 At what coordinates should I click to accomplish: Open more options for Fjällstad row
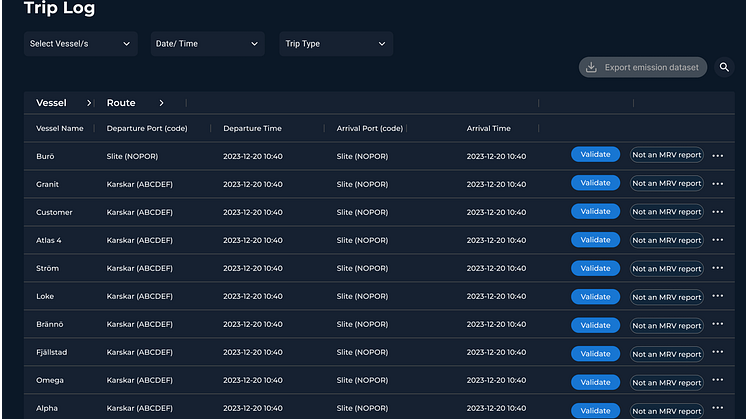[x=717, y=353]
